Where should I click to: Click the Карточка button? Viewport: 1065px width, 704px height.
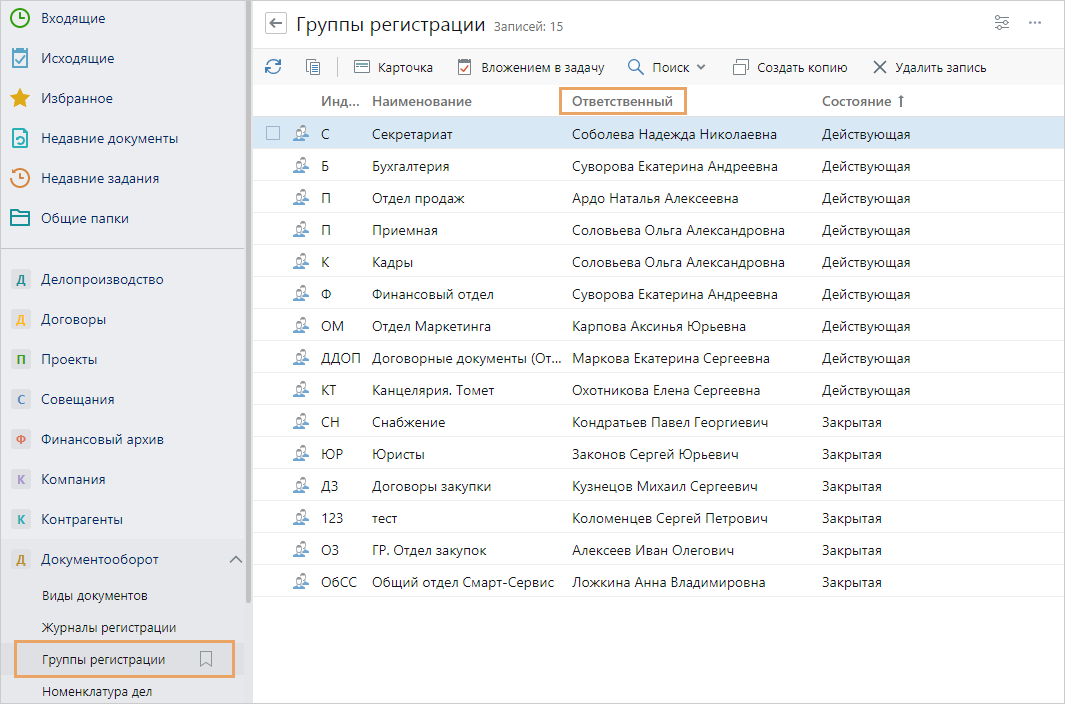394,67
